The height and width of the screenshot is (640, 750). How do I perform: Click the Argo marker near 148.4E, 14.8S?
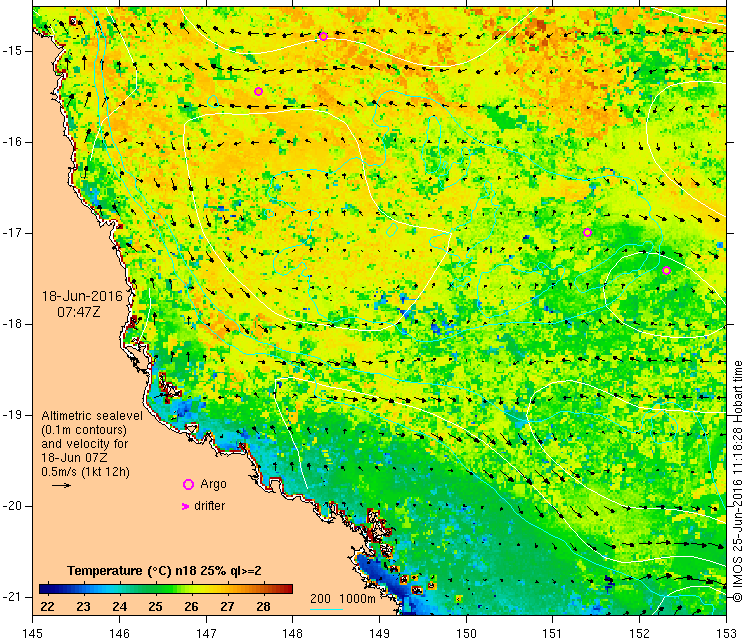(323, 36)
